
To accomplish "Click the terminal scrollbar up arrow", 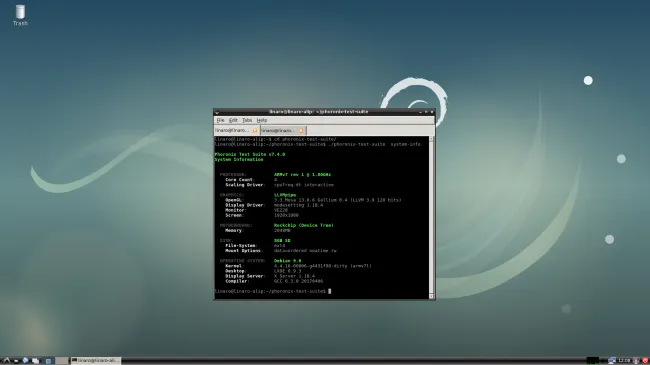I will click(x=432, y=139).
